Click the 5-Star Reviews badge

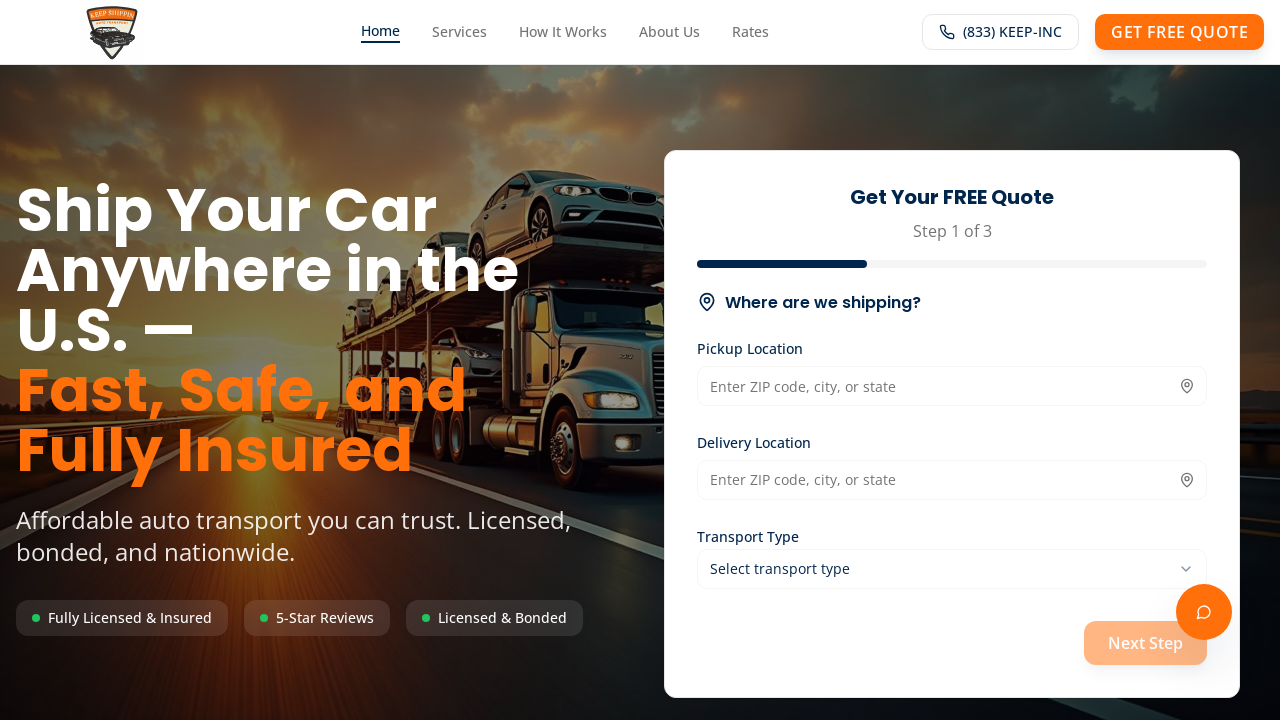click(x=317, y=618)
